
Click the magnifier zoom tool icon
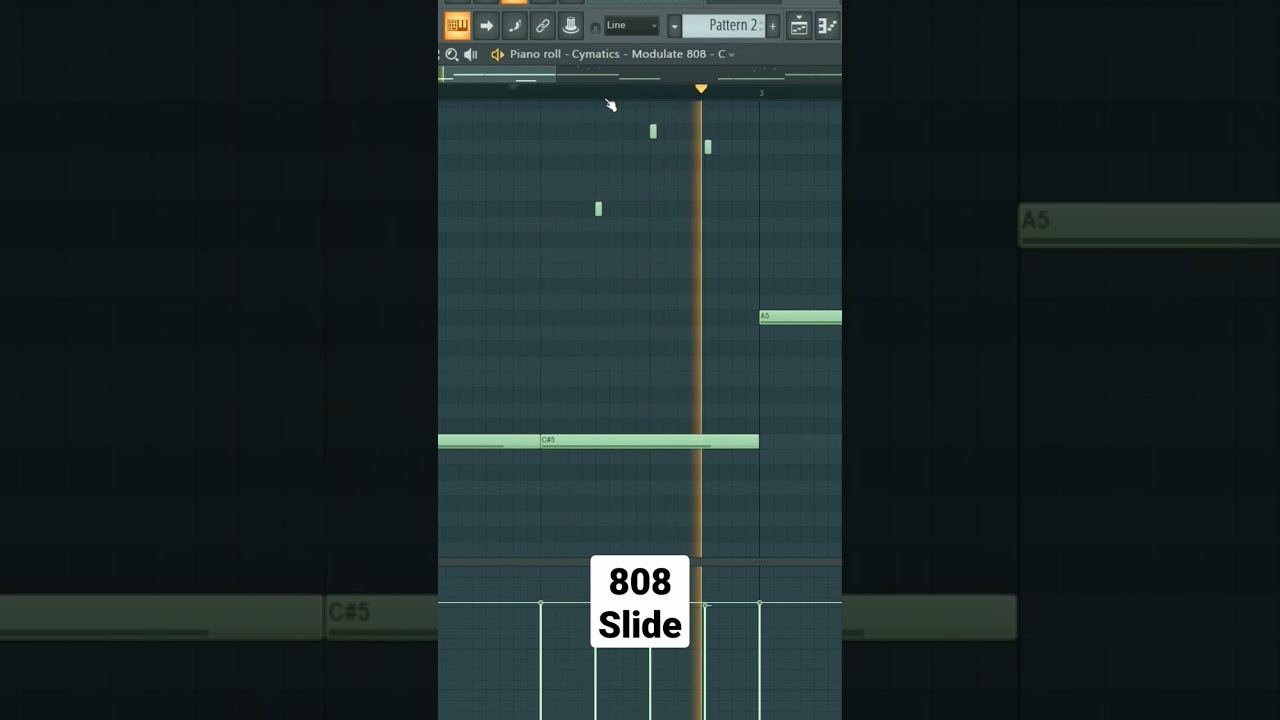click(452, 54)
